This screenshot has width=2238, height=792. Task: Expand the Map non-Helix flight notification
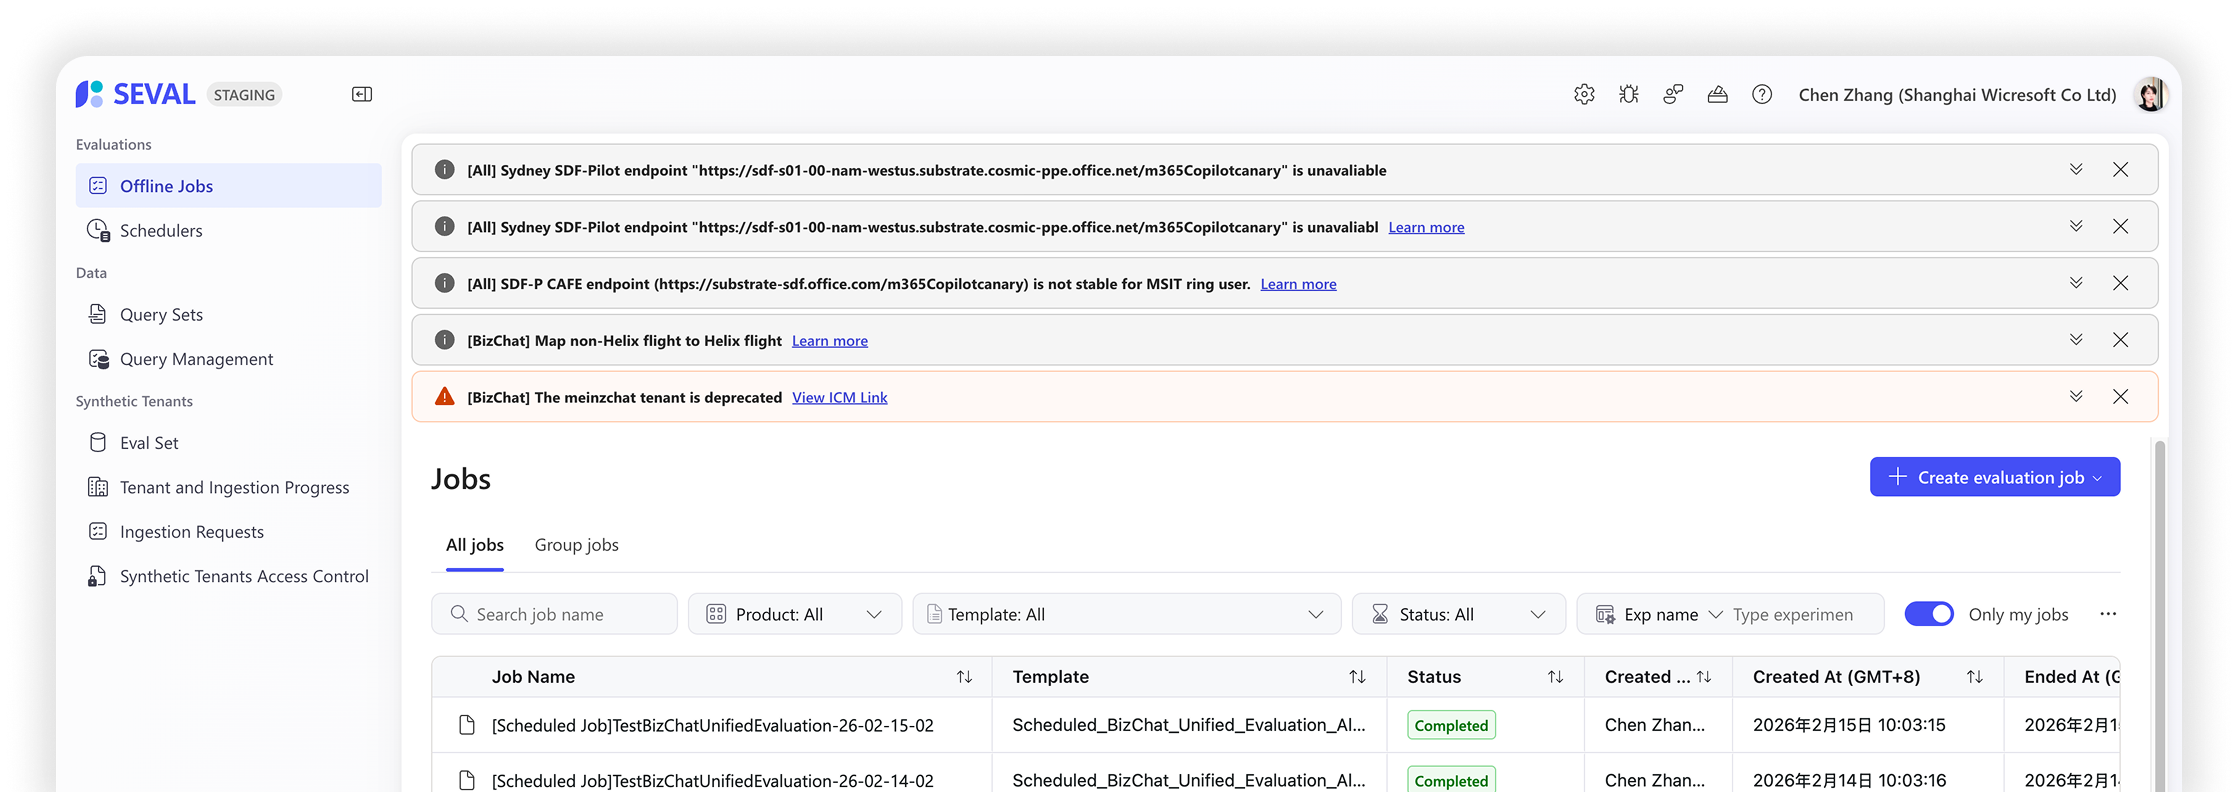2076,340
